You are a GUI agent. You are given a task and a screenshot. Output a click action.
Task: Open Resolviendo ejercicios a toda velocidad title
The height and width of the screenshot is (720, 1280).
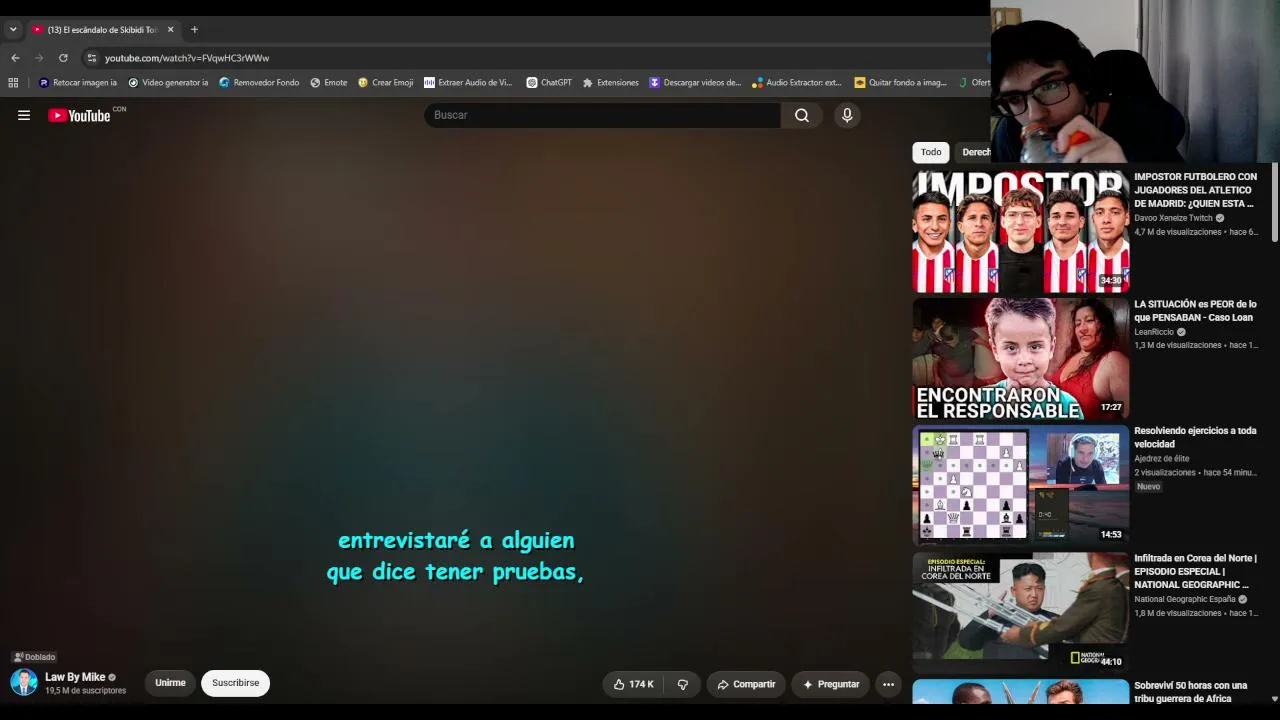(x=1195, y=437)
